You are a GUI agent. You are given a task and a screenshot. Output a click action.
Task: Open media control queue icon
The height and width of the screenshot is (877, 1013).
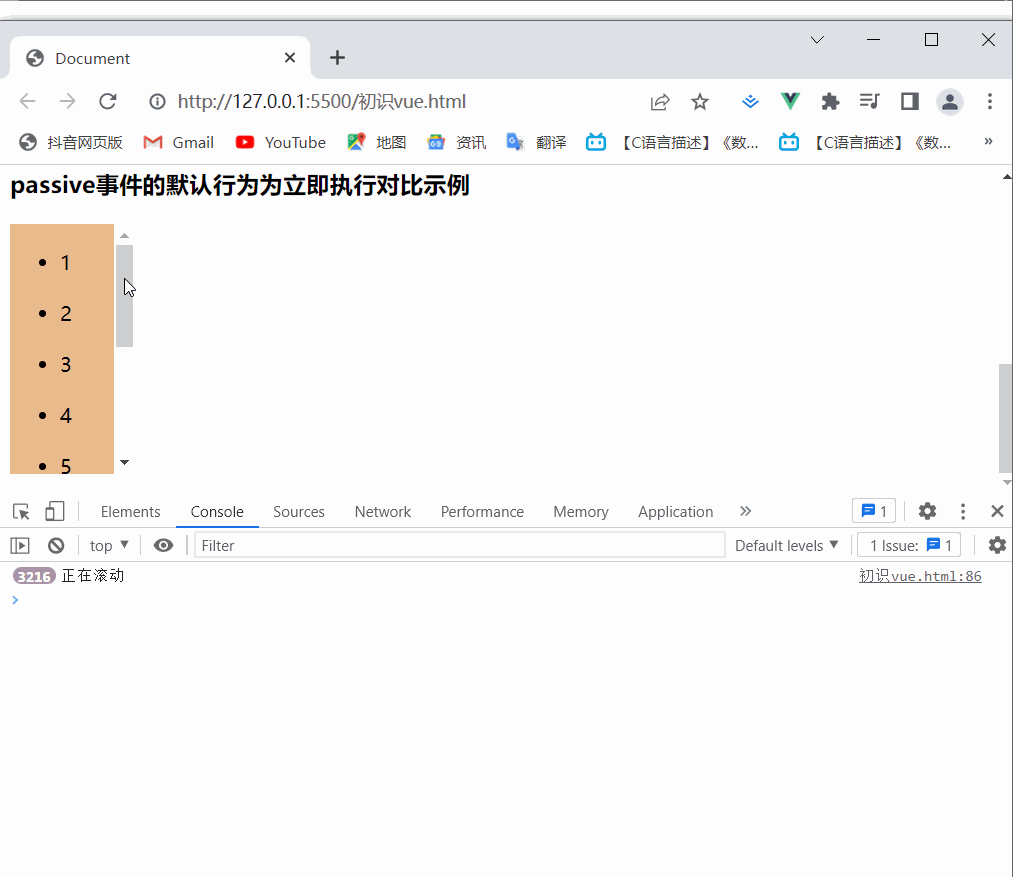click(x=870, y=101)
